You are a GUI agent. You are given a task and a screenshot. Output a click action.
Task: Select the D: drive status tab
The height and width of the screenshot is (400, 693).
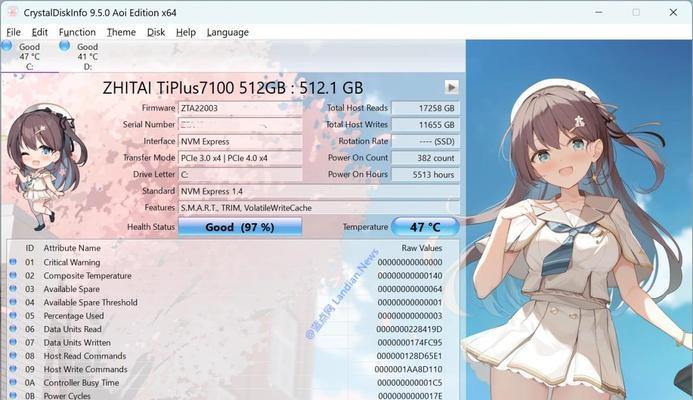pos(88,56)
